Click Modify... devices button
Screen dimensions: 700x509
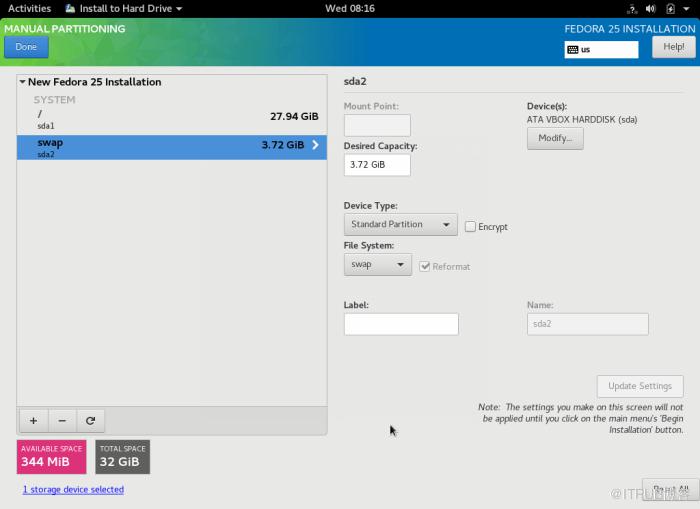coord(555,138)
